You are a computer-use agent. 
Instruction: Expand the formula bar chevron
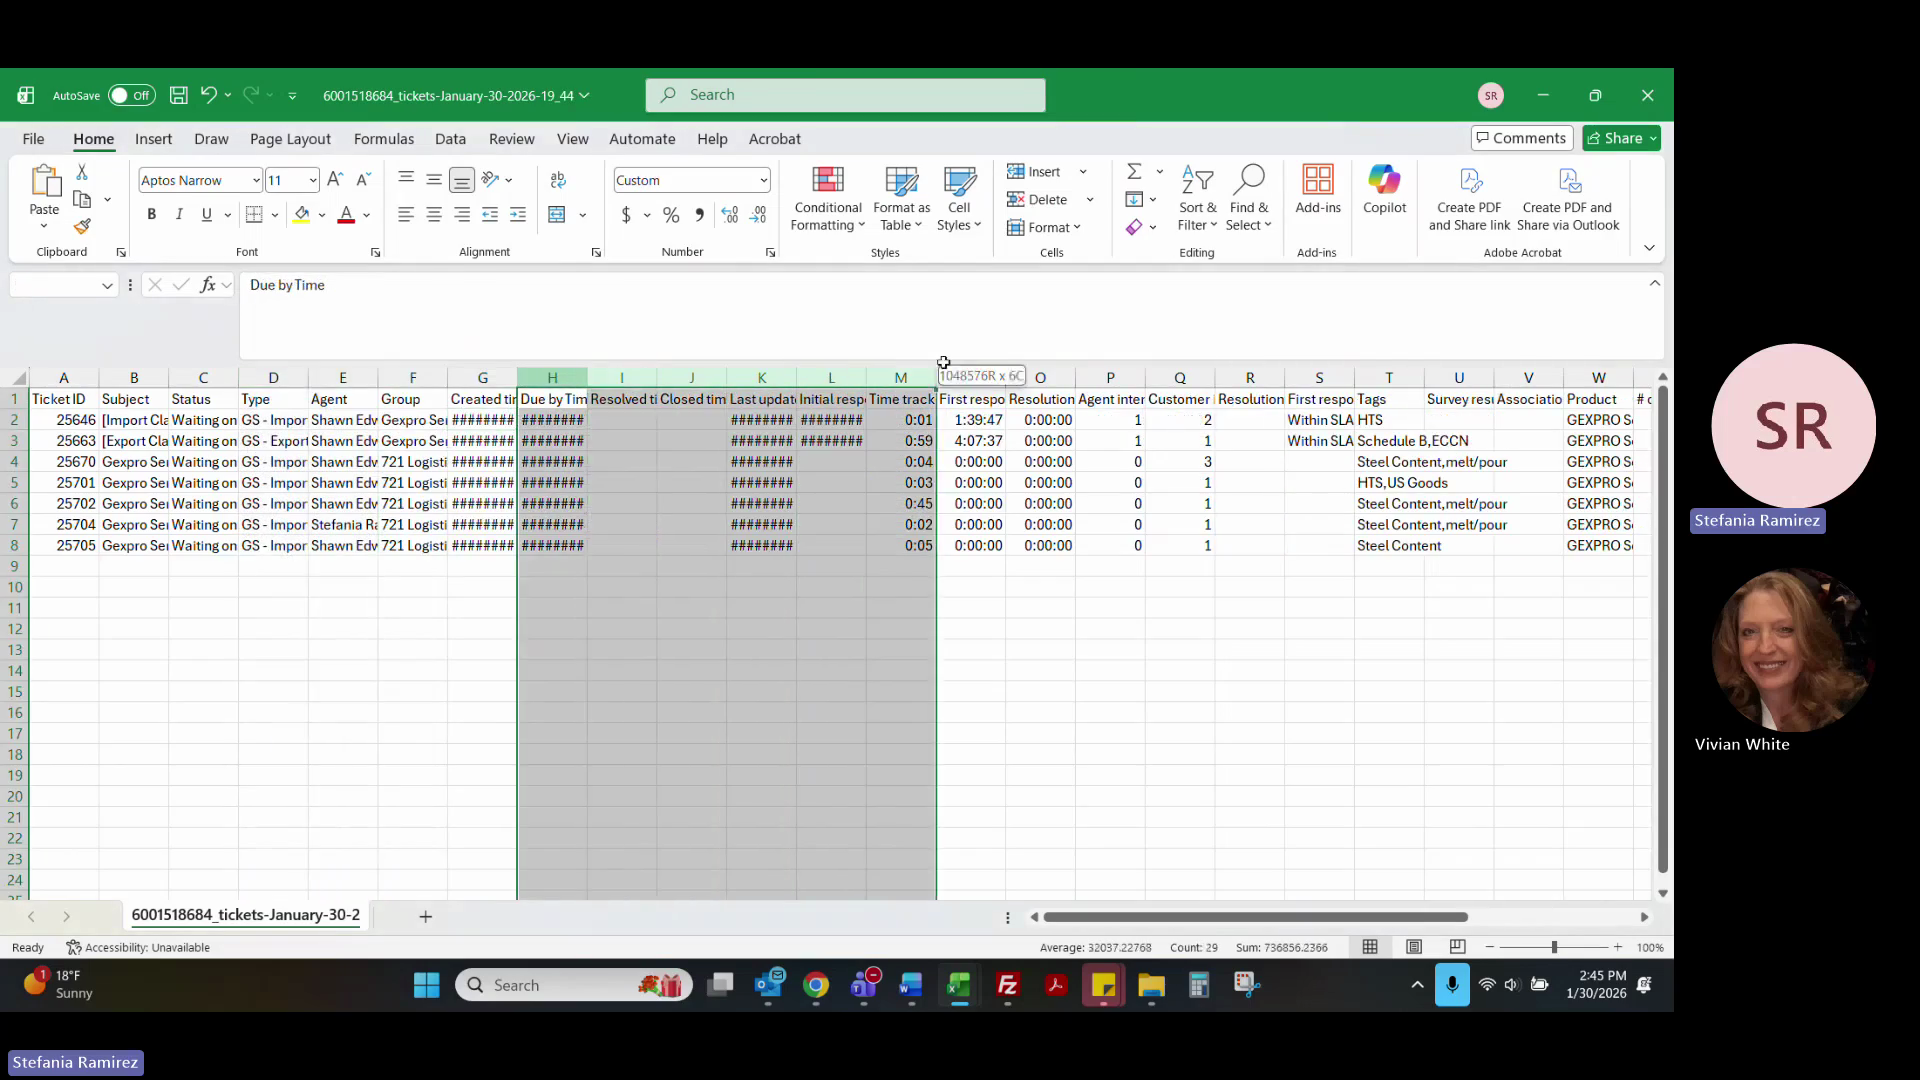[1655, 283]
